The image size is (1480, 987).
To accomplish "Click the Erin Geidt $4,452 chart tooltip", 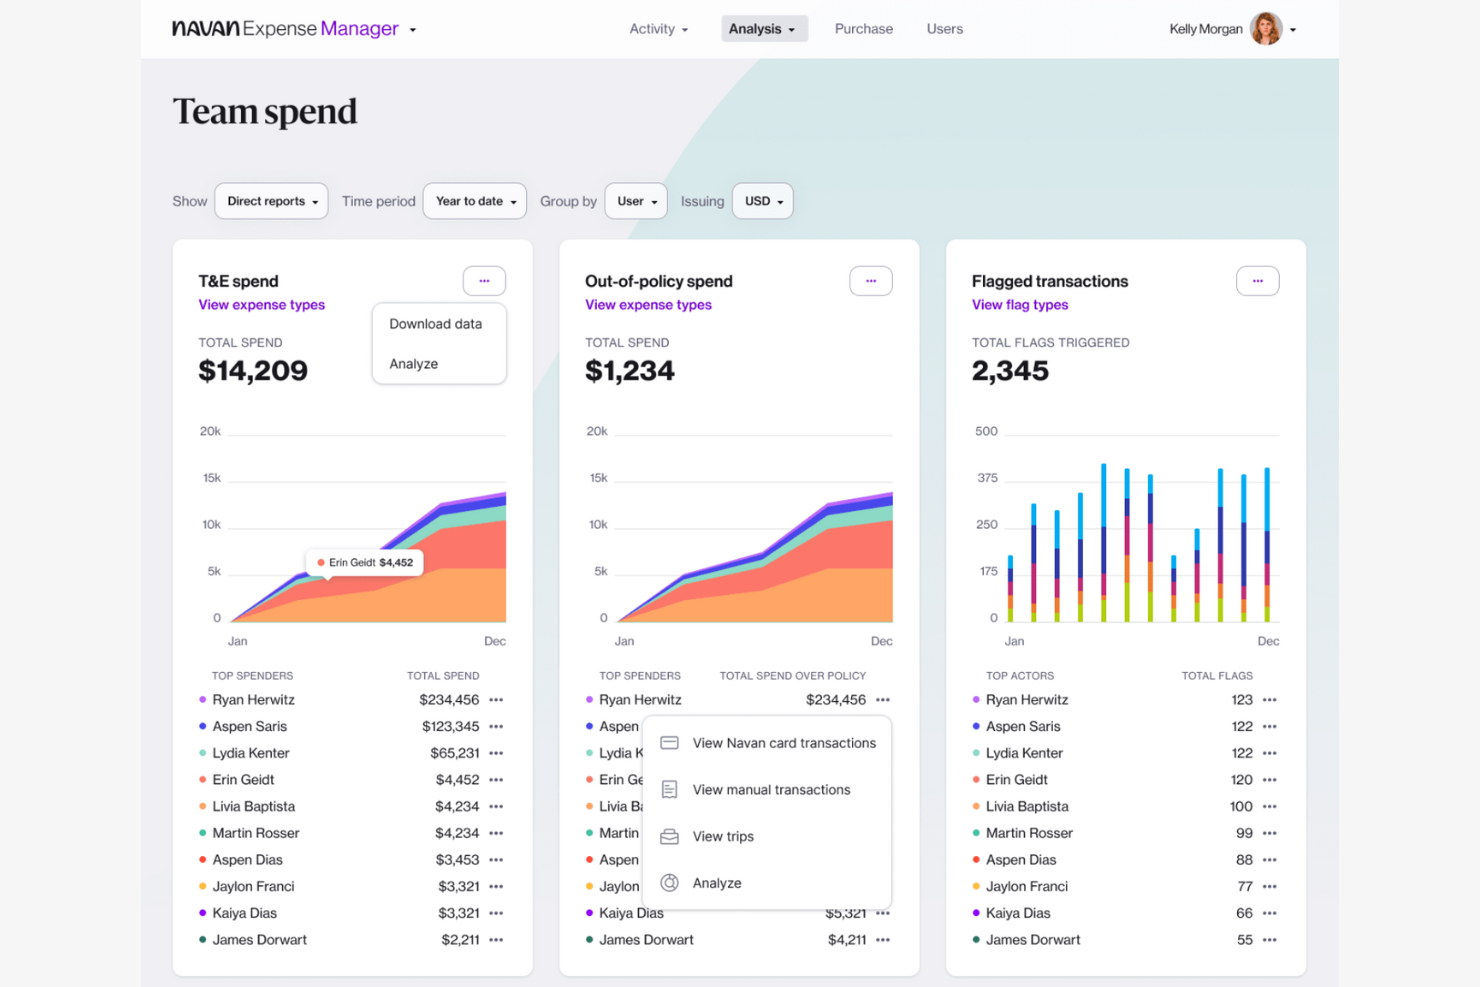I will [365, 562].
